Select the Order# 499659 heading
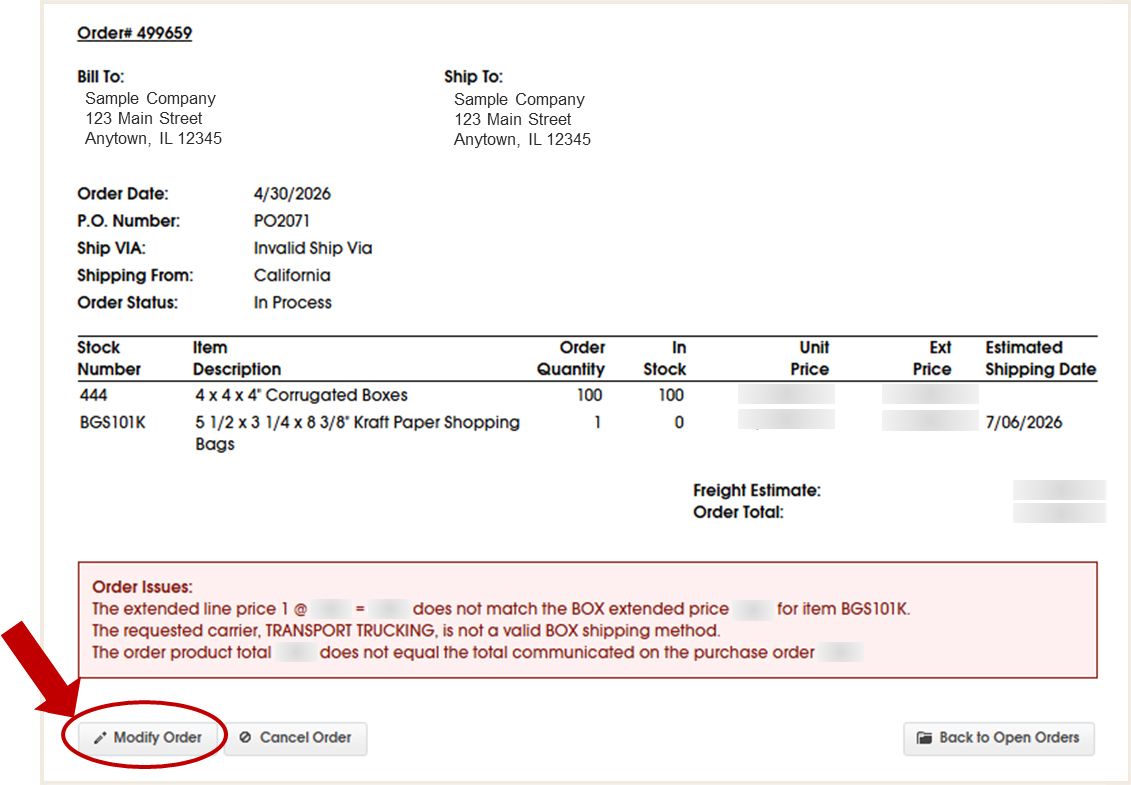This screenshot has width=1131, height=785. tap(135, 33)
